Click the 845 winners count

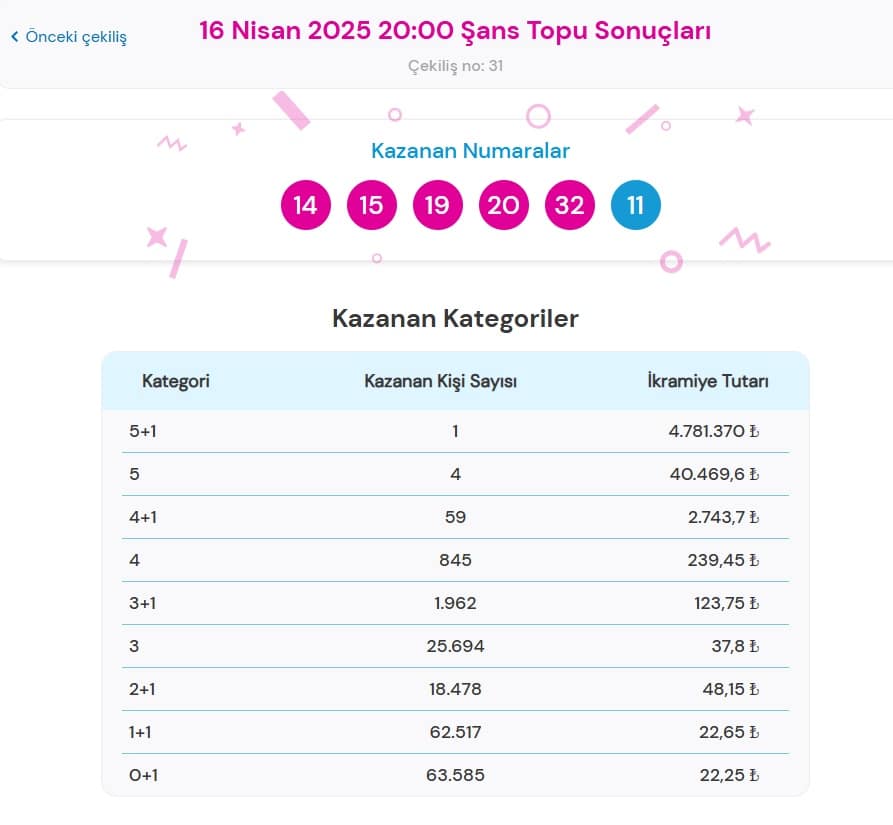click(455, 561)
